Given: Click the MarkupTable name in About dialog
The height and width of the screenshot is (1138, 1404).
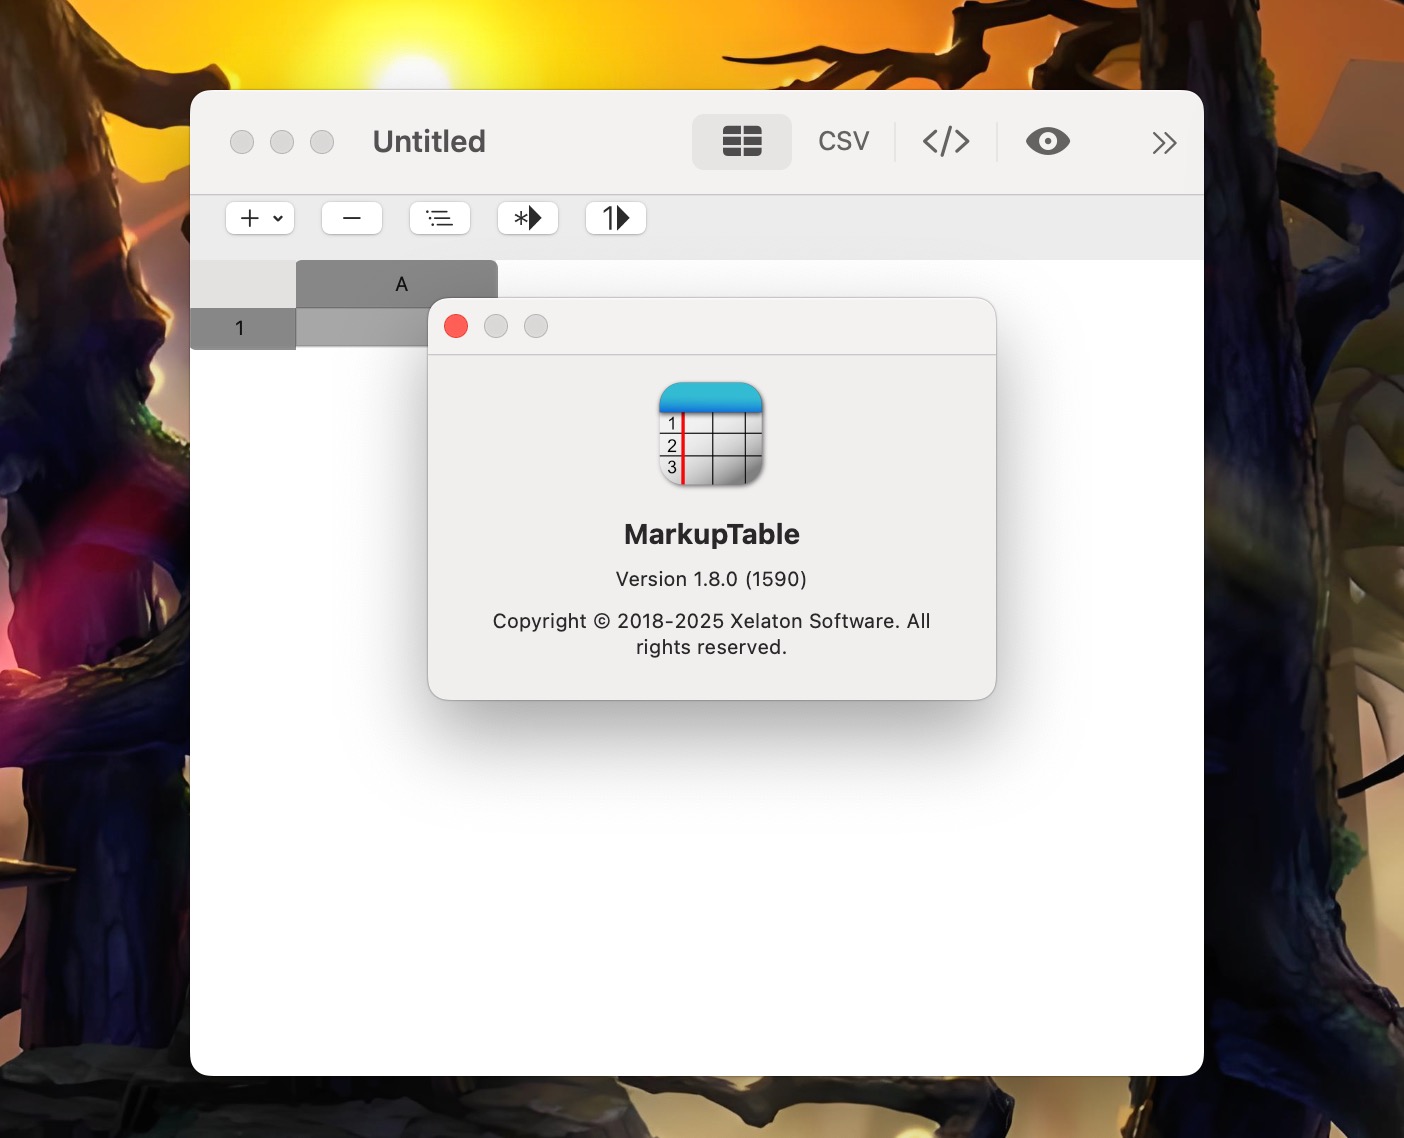Looking at the screenshot, I should pyautogui.click(x=712, y=534).
